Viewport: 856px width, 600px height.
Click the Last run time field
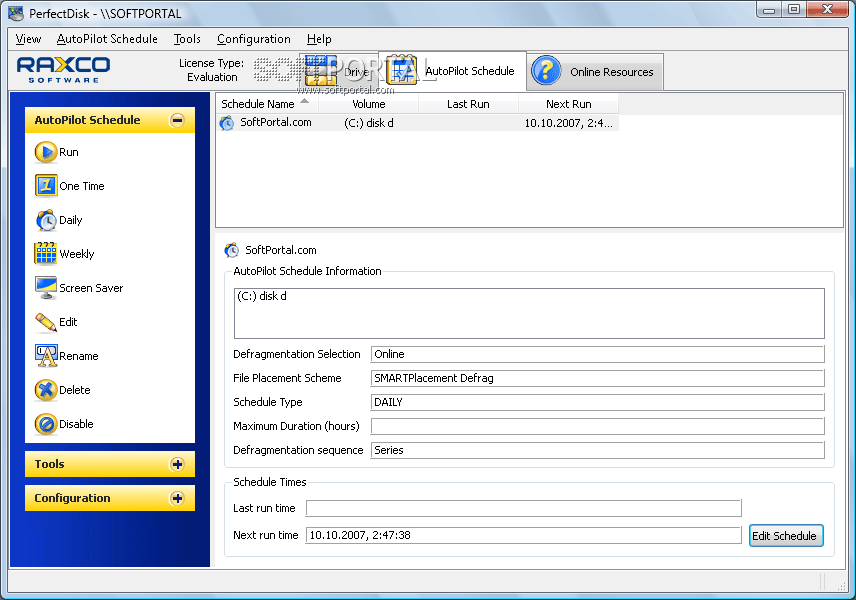click(x=524, y=508)
